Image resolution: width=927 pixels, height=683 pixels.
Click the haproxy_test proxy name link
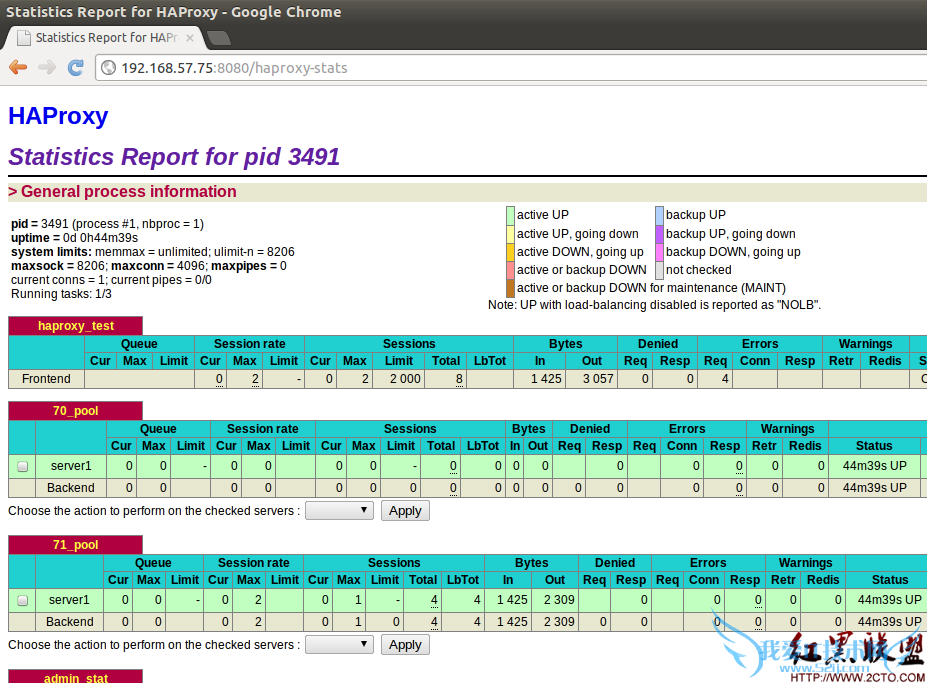pos(76,326)
